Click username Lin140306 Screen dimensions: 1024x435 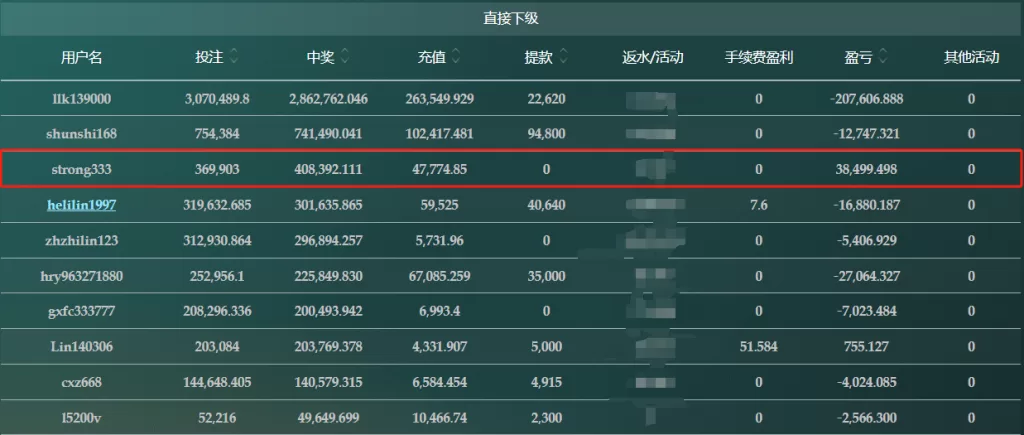[82, 347]
